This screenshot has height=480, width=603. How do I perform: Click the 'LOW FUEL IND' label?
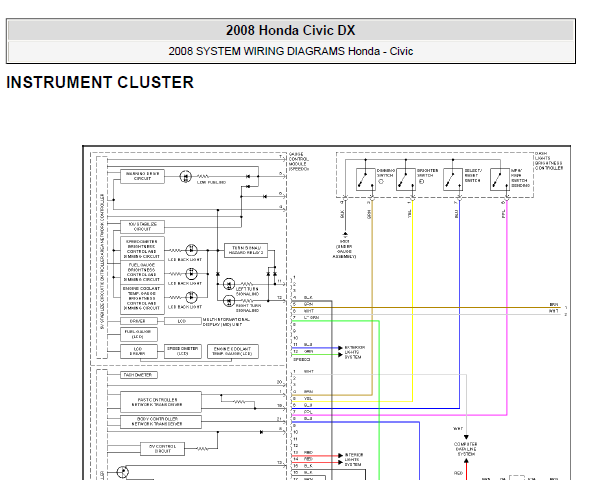211,182
